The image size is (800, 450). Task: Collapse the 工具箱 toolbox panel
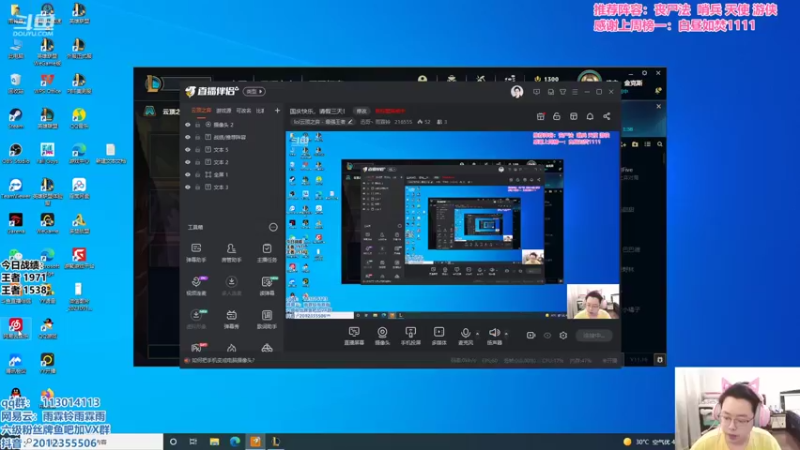pos(273,227)
